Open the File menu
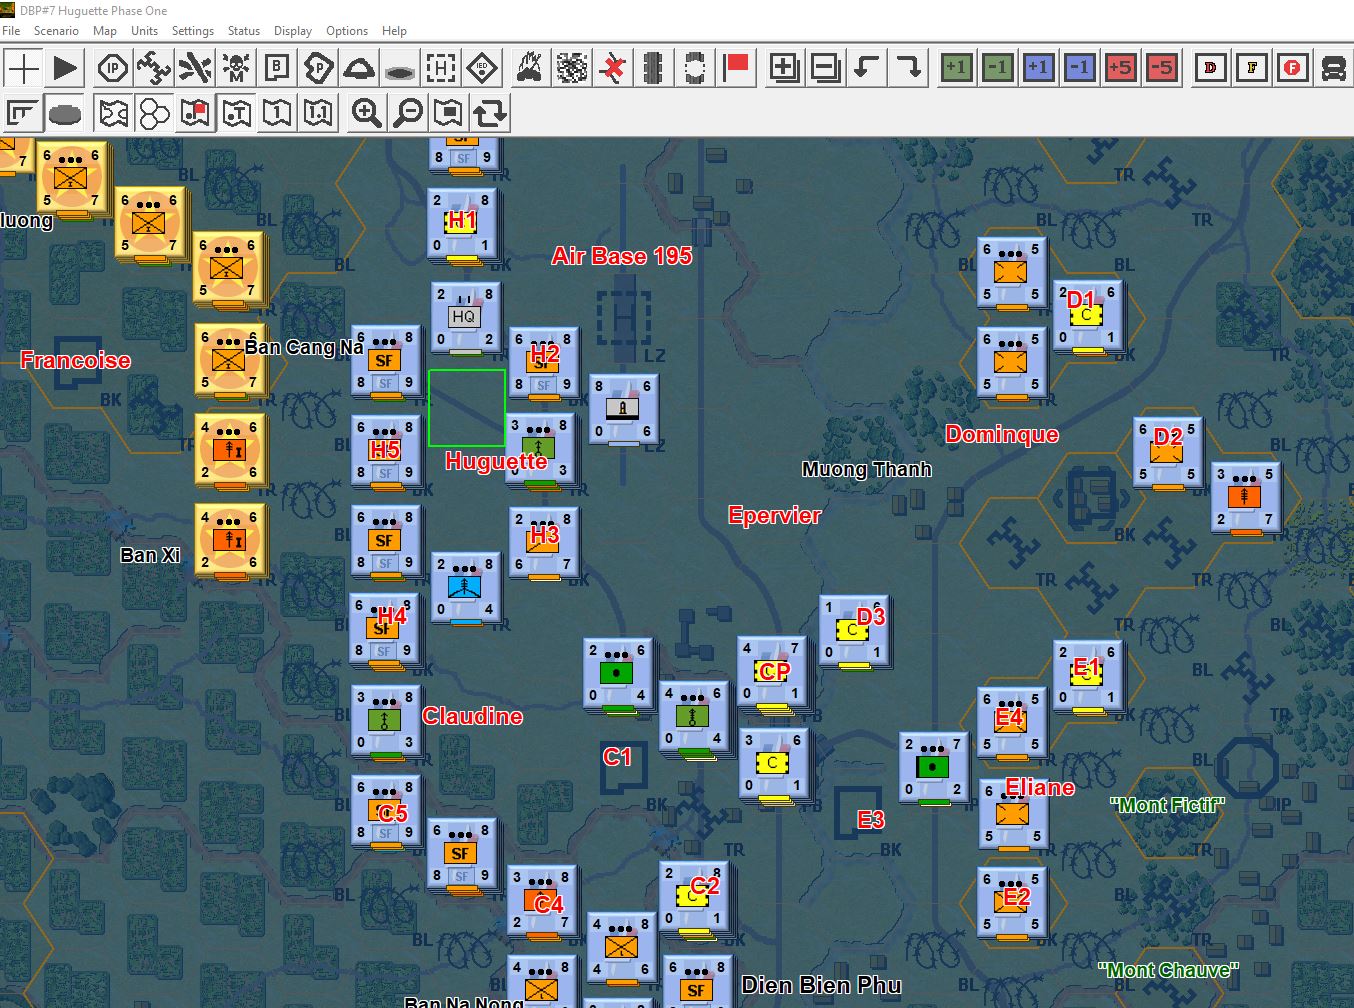1354x1008 pixels. (11, 31)
